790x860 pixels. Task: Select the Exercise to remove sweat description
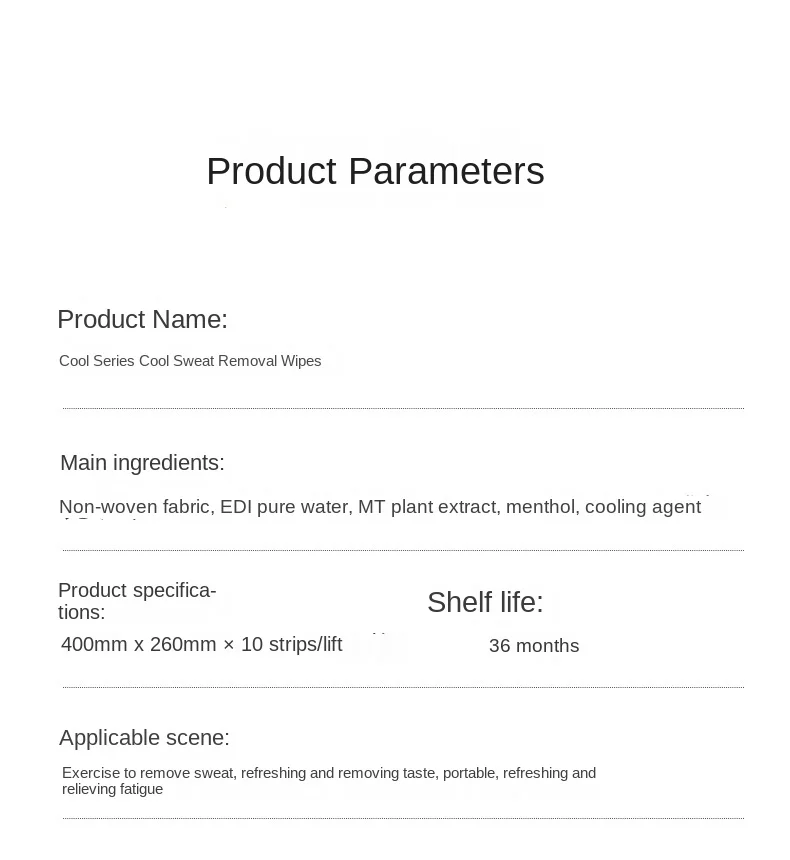point(329,781)
